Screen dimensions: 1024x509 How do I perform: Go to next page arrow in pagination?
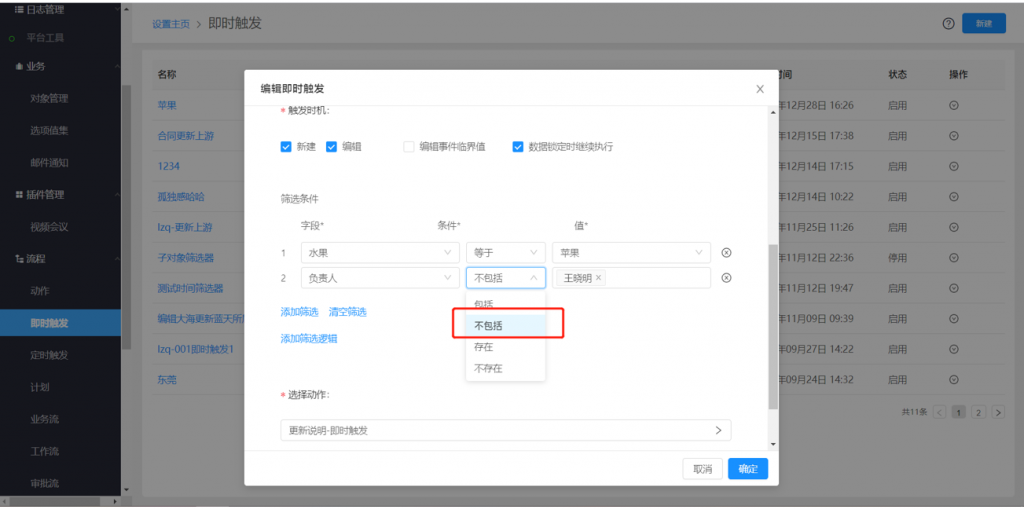click(x=996, y=412)
